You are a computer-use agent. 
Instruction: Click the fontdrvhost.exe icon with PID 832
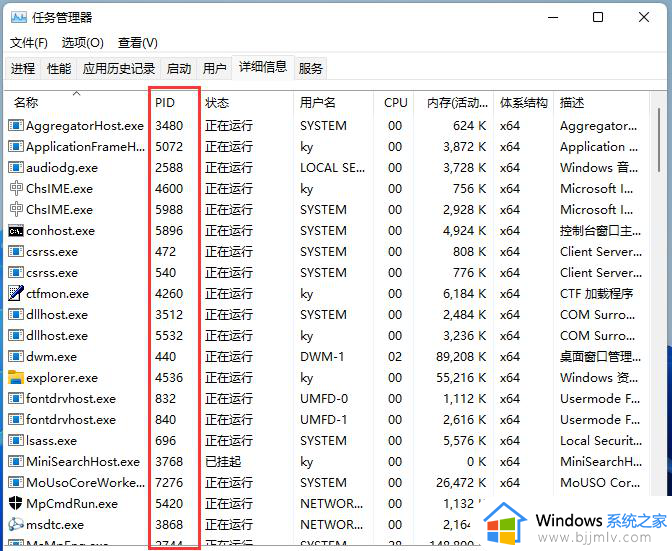(16, 398)
